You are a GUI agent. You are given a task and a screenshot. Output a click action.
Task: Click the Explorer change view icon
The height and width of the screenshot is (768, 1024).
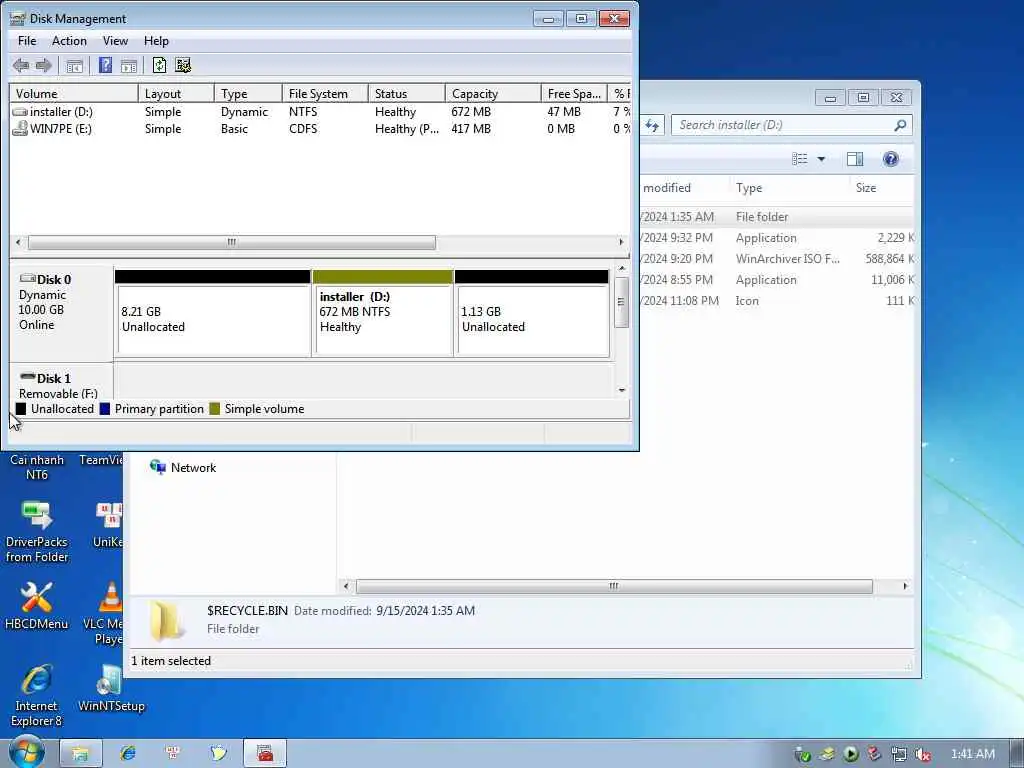click(x=799, y=159)
